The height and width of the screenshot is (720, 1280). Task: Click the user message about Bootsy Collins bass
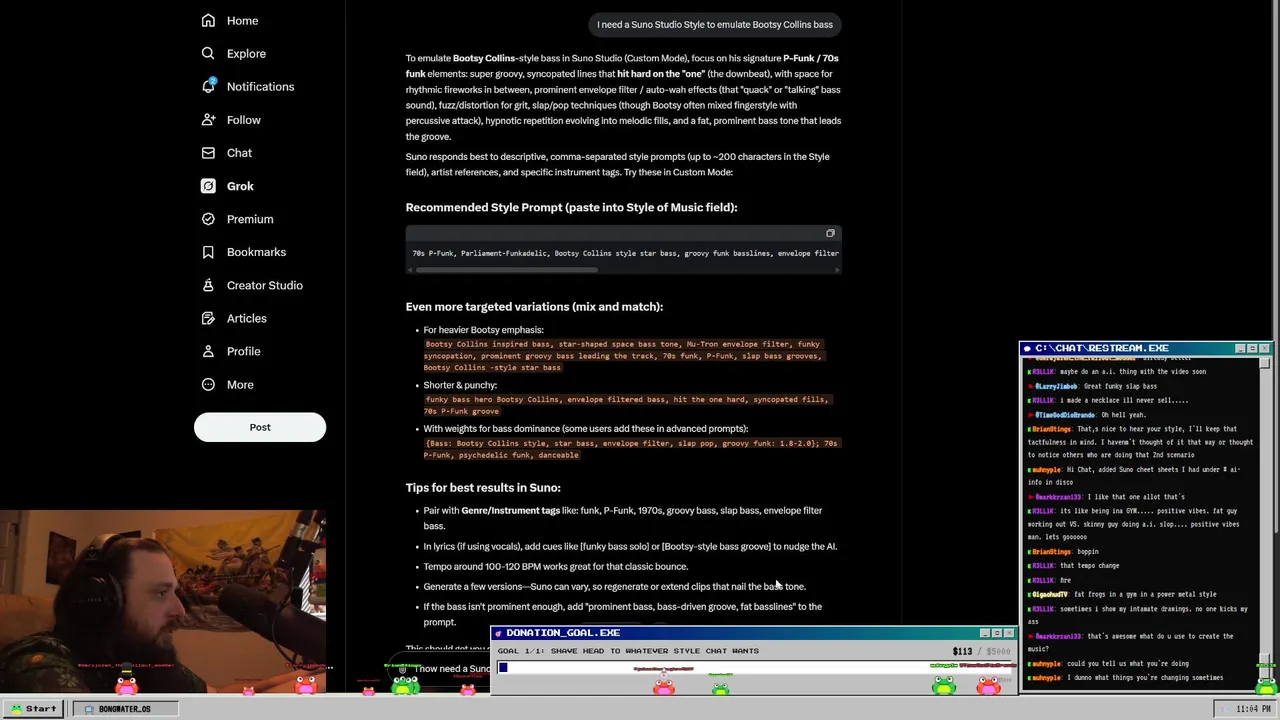click(x=715, y=24)
